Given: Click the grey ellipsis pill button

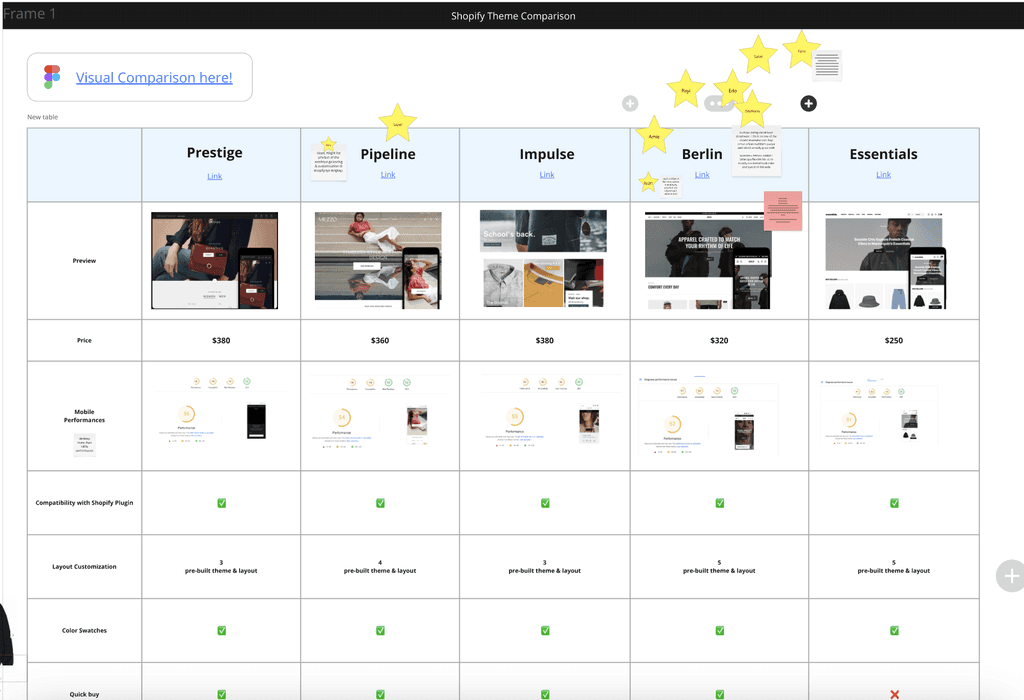Looking at the screenshot, I should (717, 103).
